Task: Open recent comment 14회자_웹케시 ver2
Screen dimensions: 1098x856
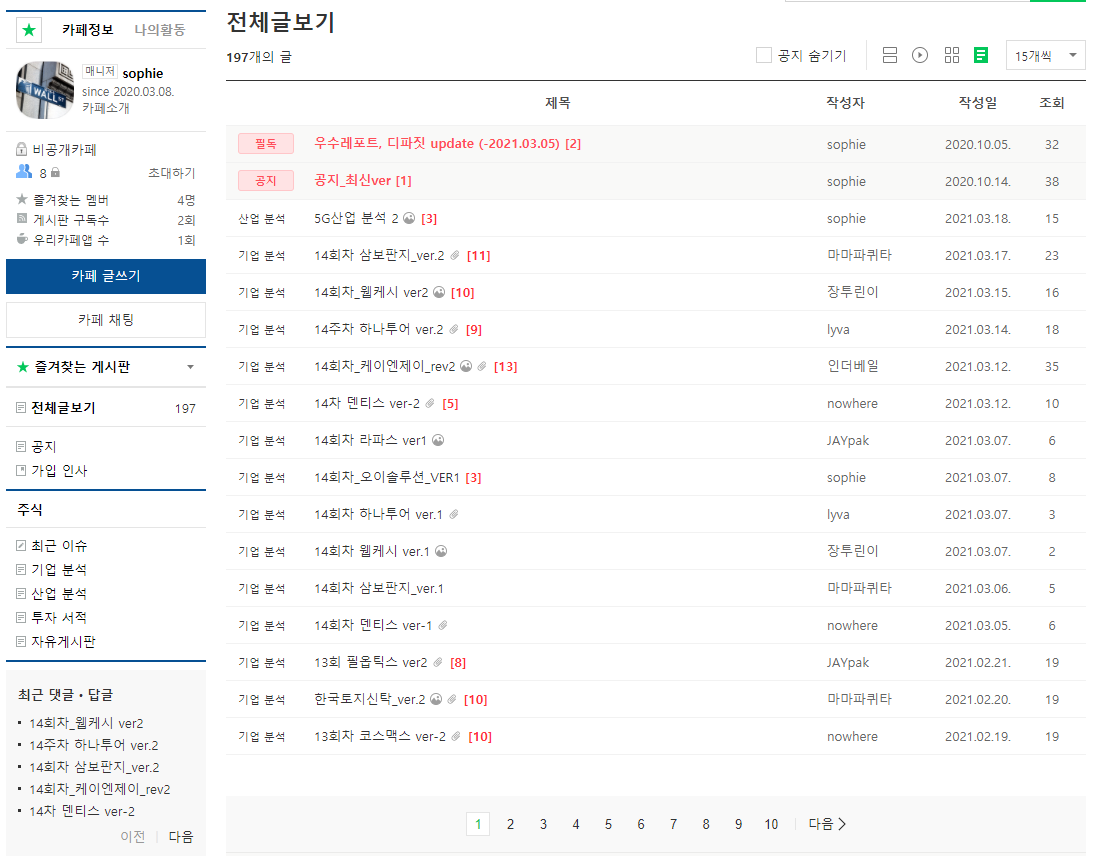Action: [86, 723]
